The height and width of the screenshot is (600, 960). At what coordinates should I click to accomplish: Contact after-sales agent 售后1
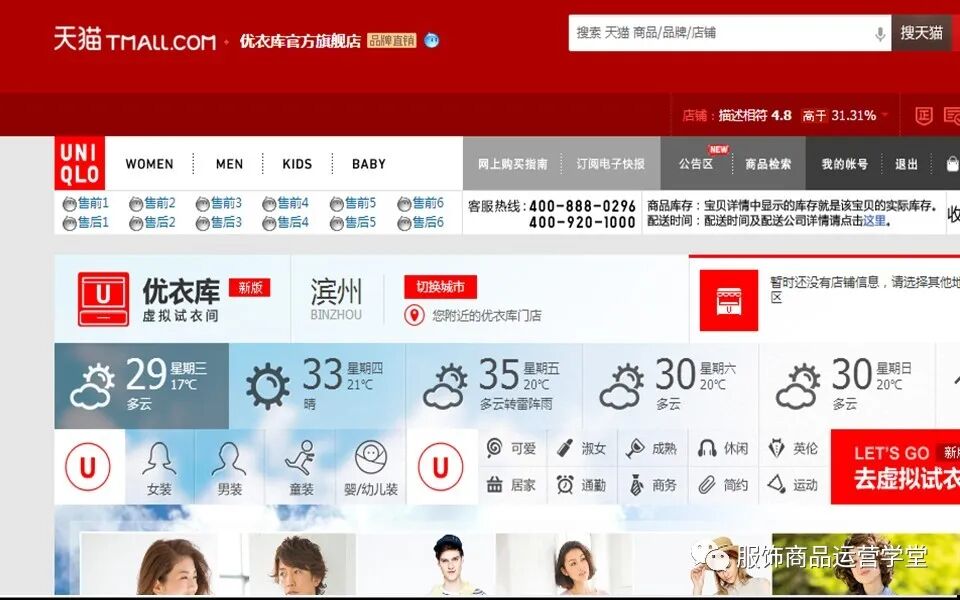point(86,223)
